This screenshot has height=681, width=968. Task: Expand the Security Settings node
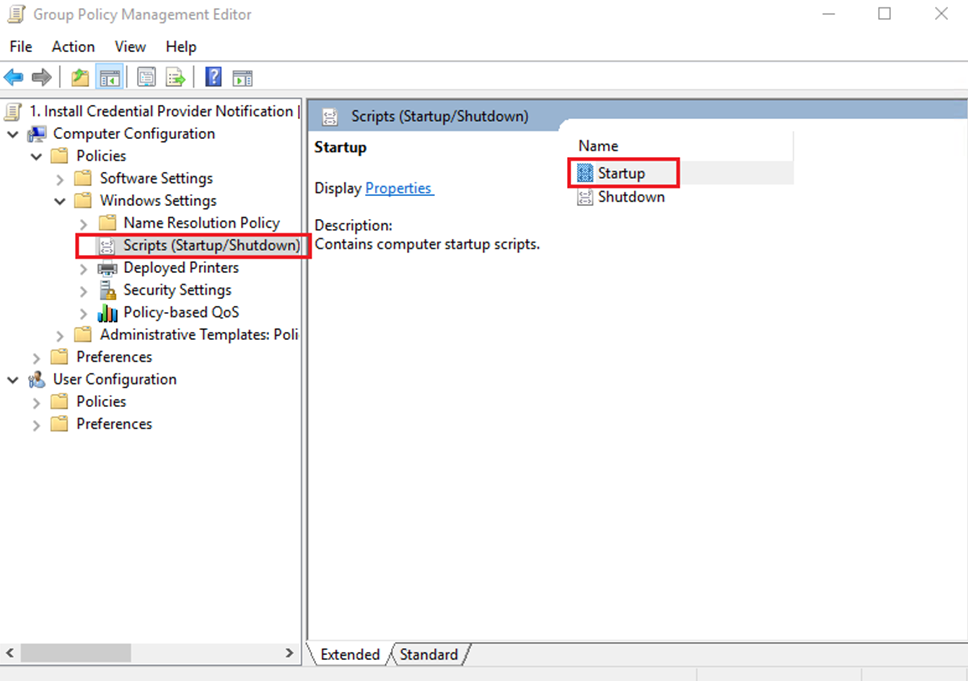84,291
